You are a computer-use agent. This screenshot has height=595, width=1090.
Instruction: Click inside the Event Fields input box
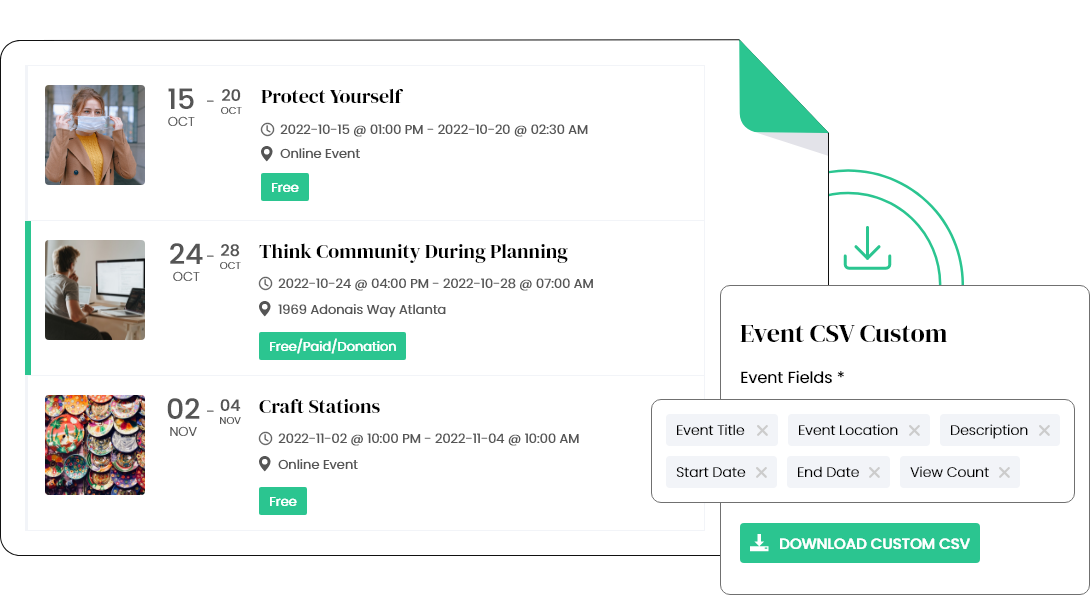[1040, 473]
